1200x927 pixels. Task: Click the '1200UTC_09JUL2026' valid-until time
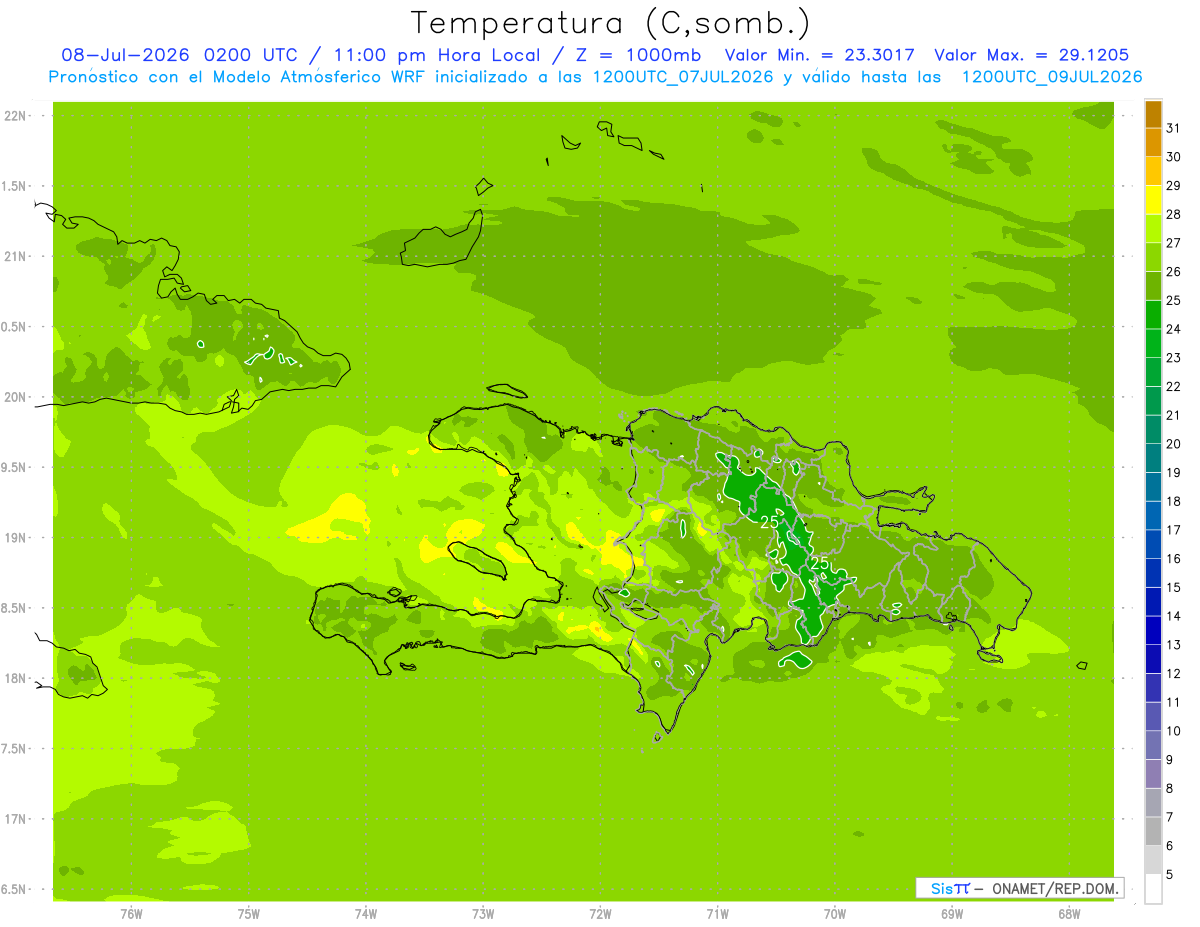[x=1052, y=77]
